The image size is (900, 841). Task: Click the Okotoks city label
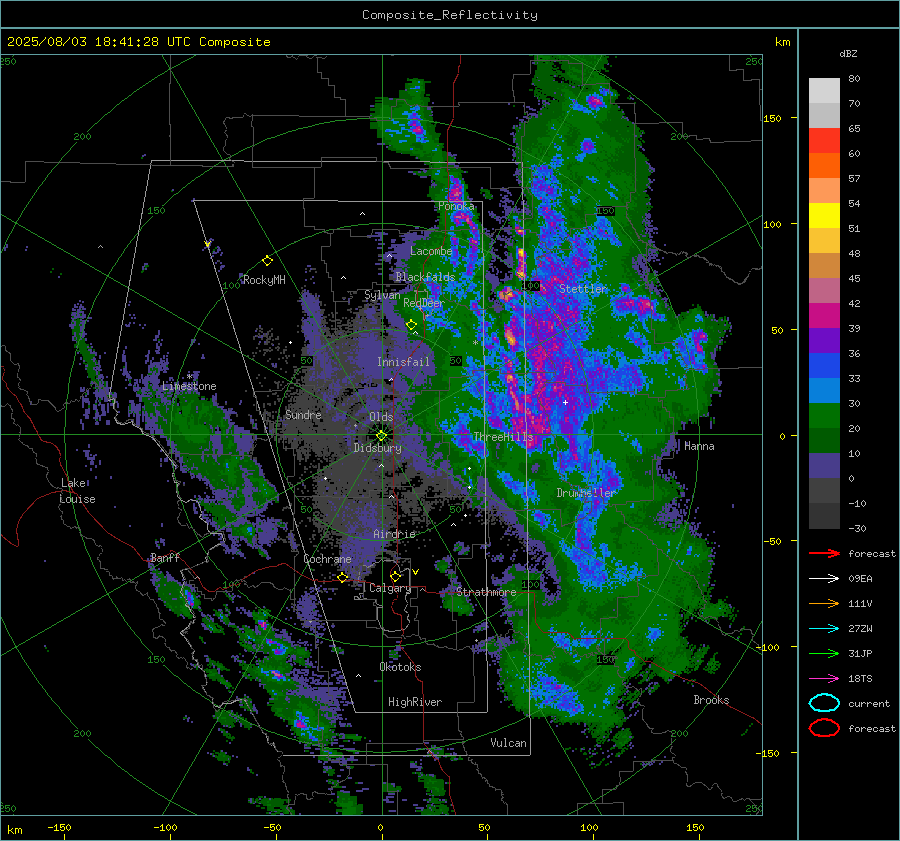coord(401,667)
